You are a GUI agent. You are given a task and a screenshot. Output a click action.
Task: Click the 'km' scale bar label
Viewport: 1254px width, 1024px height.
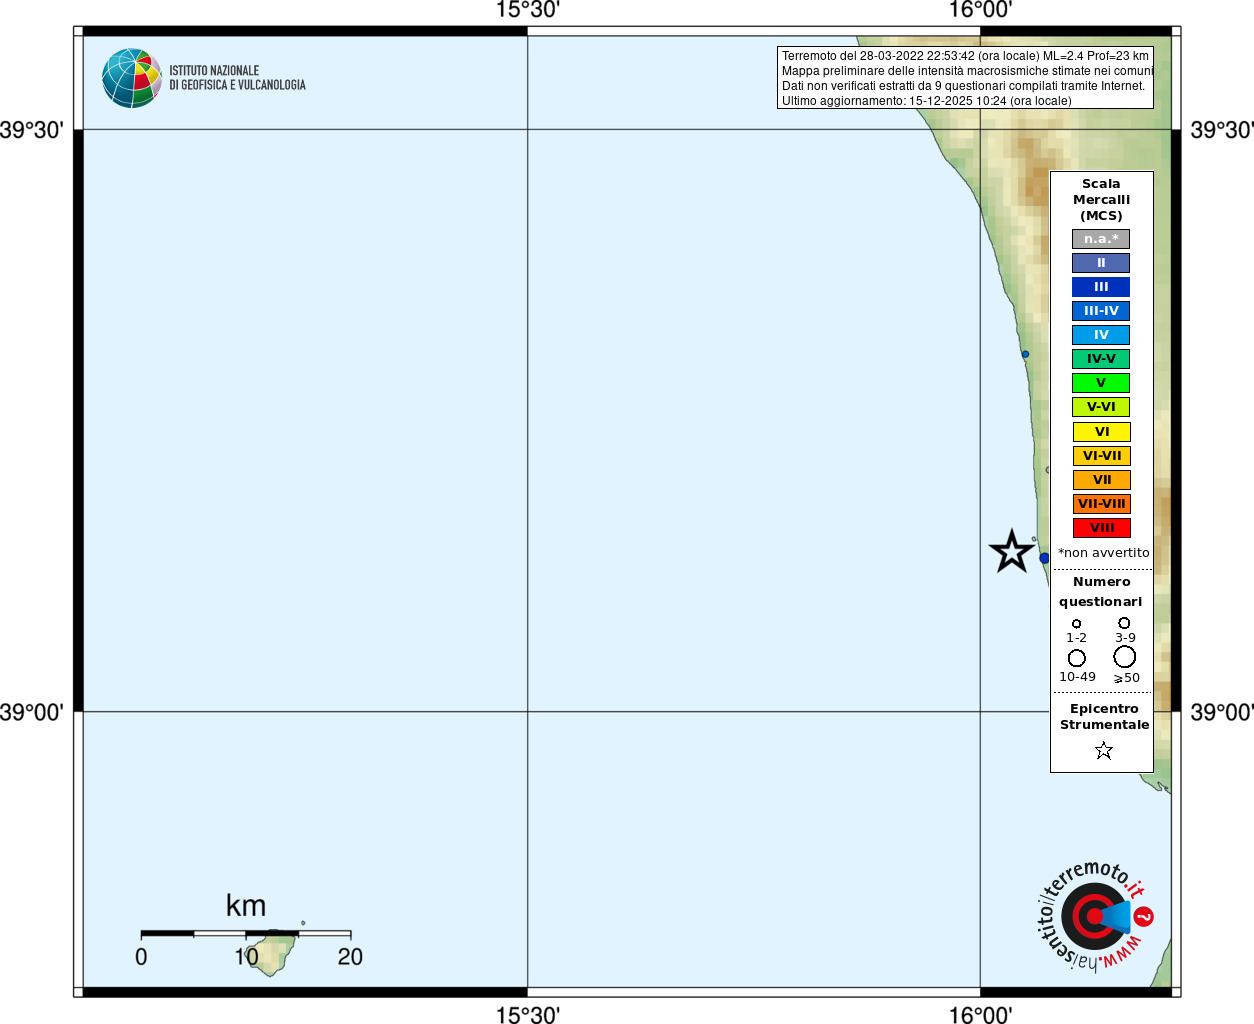(246, 906)
